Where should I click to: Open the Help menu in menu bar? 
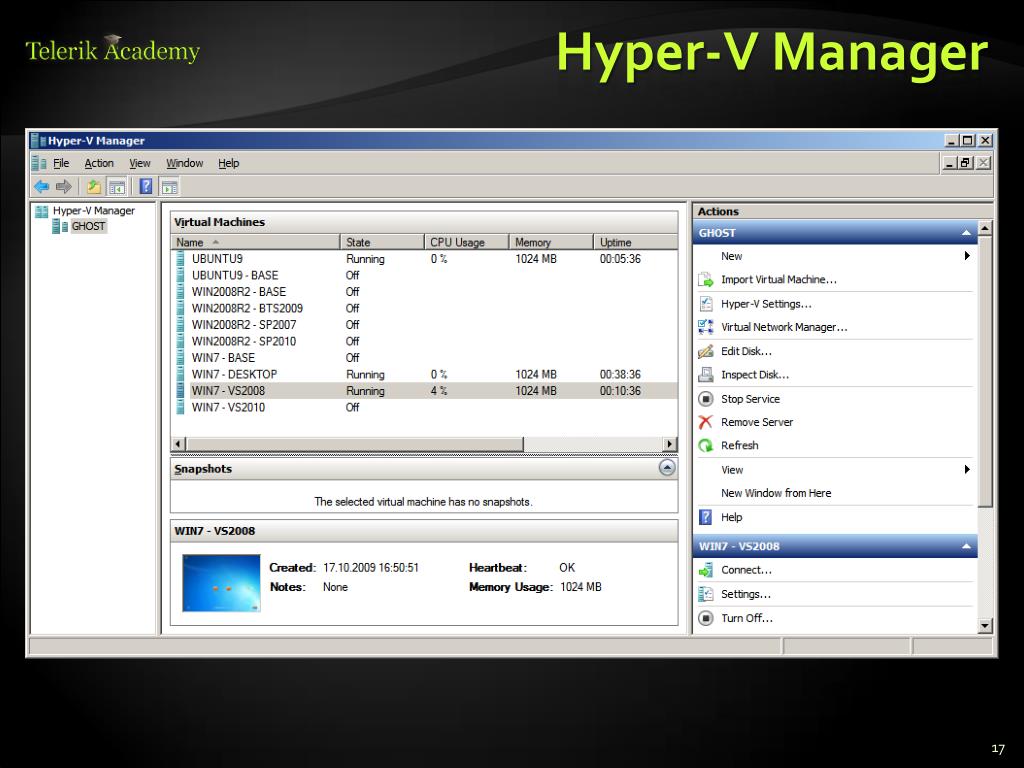pos(229,163)
